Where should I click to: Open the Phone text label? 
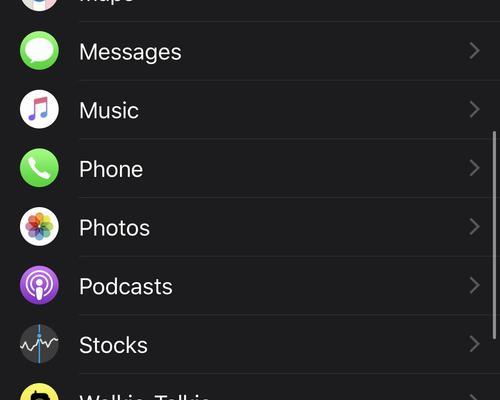click(111, 169)
